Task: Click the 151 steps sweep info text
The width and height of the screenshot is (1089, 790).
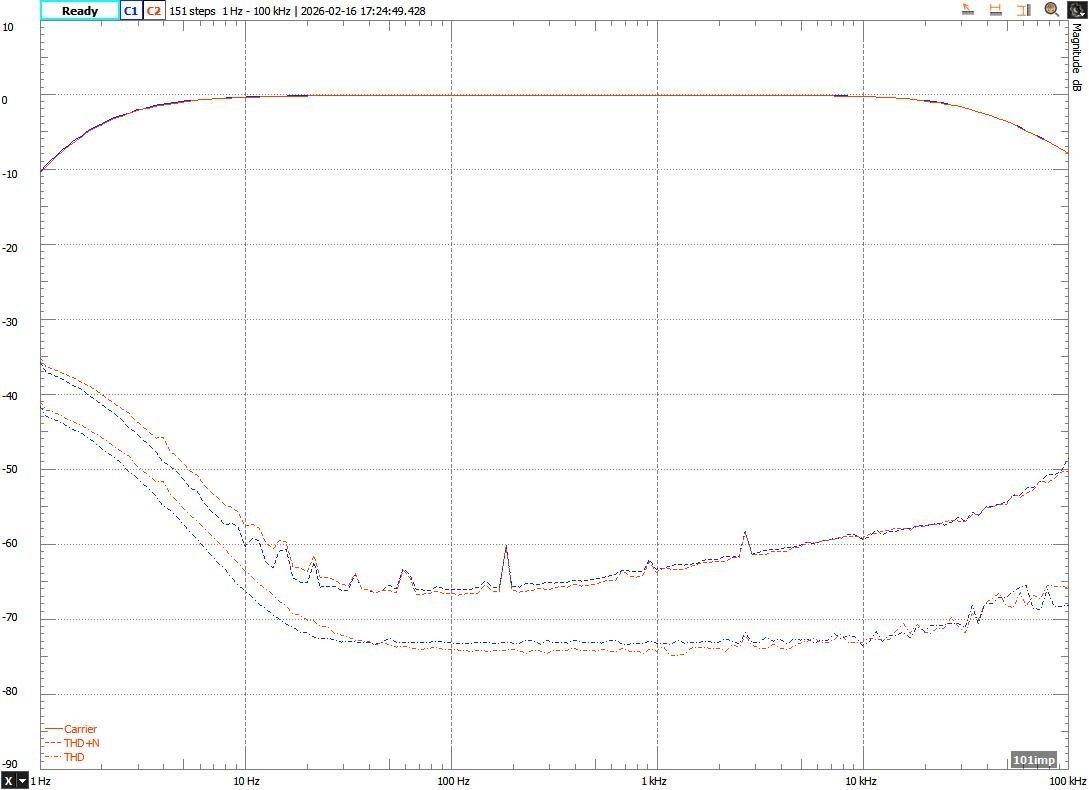Action: pos(192,11)
